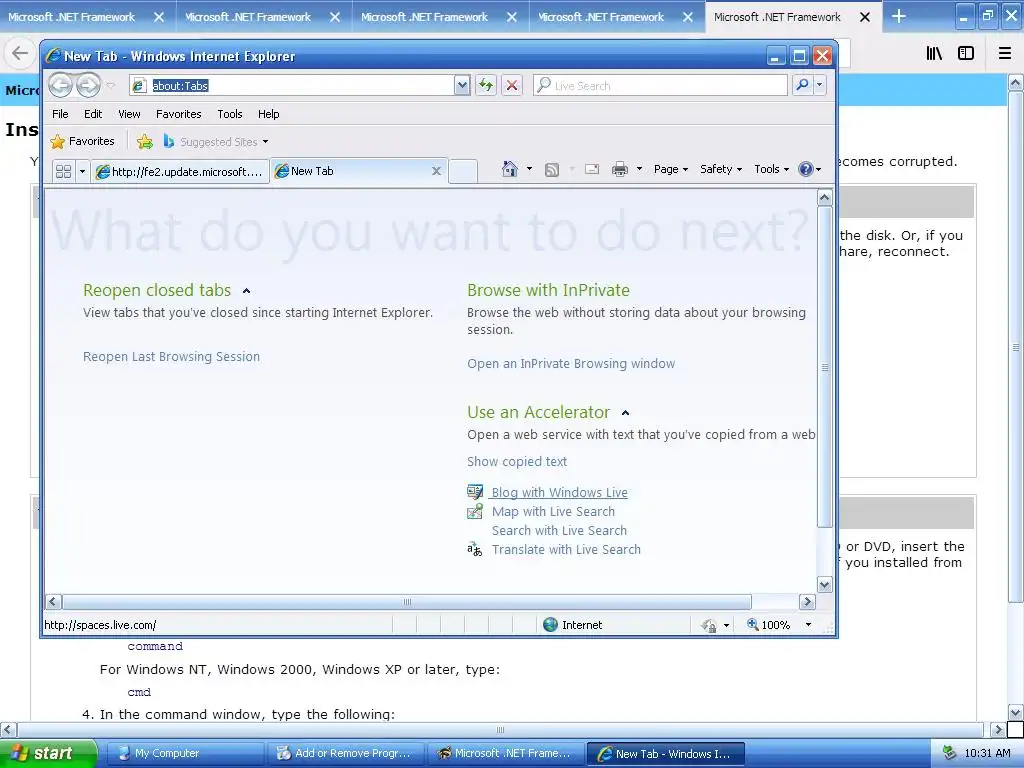
Task: Click inside the Live Search box
Action: [661, 86]
